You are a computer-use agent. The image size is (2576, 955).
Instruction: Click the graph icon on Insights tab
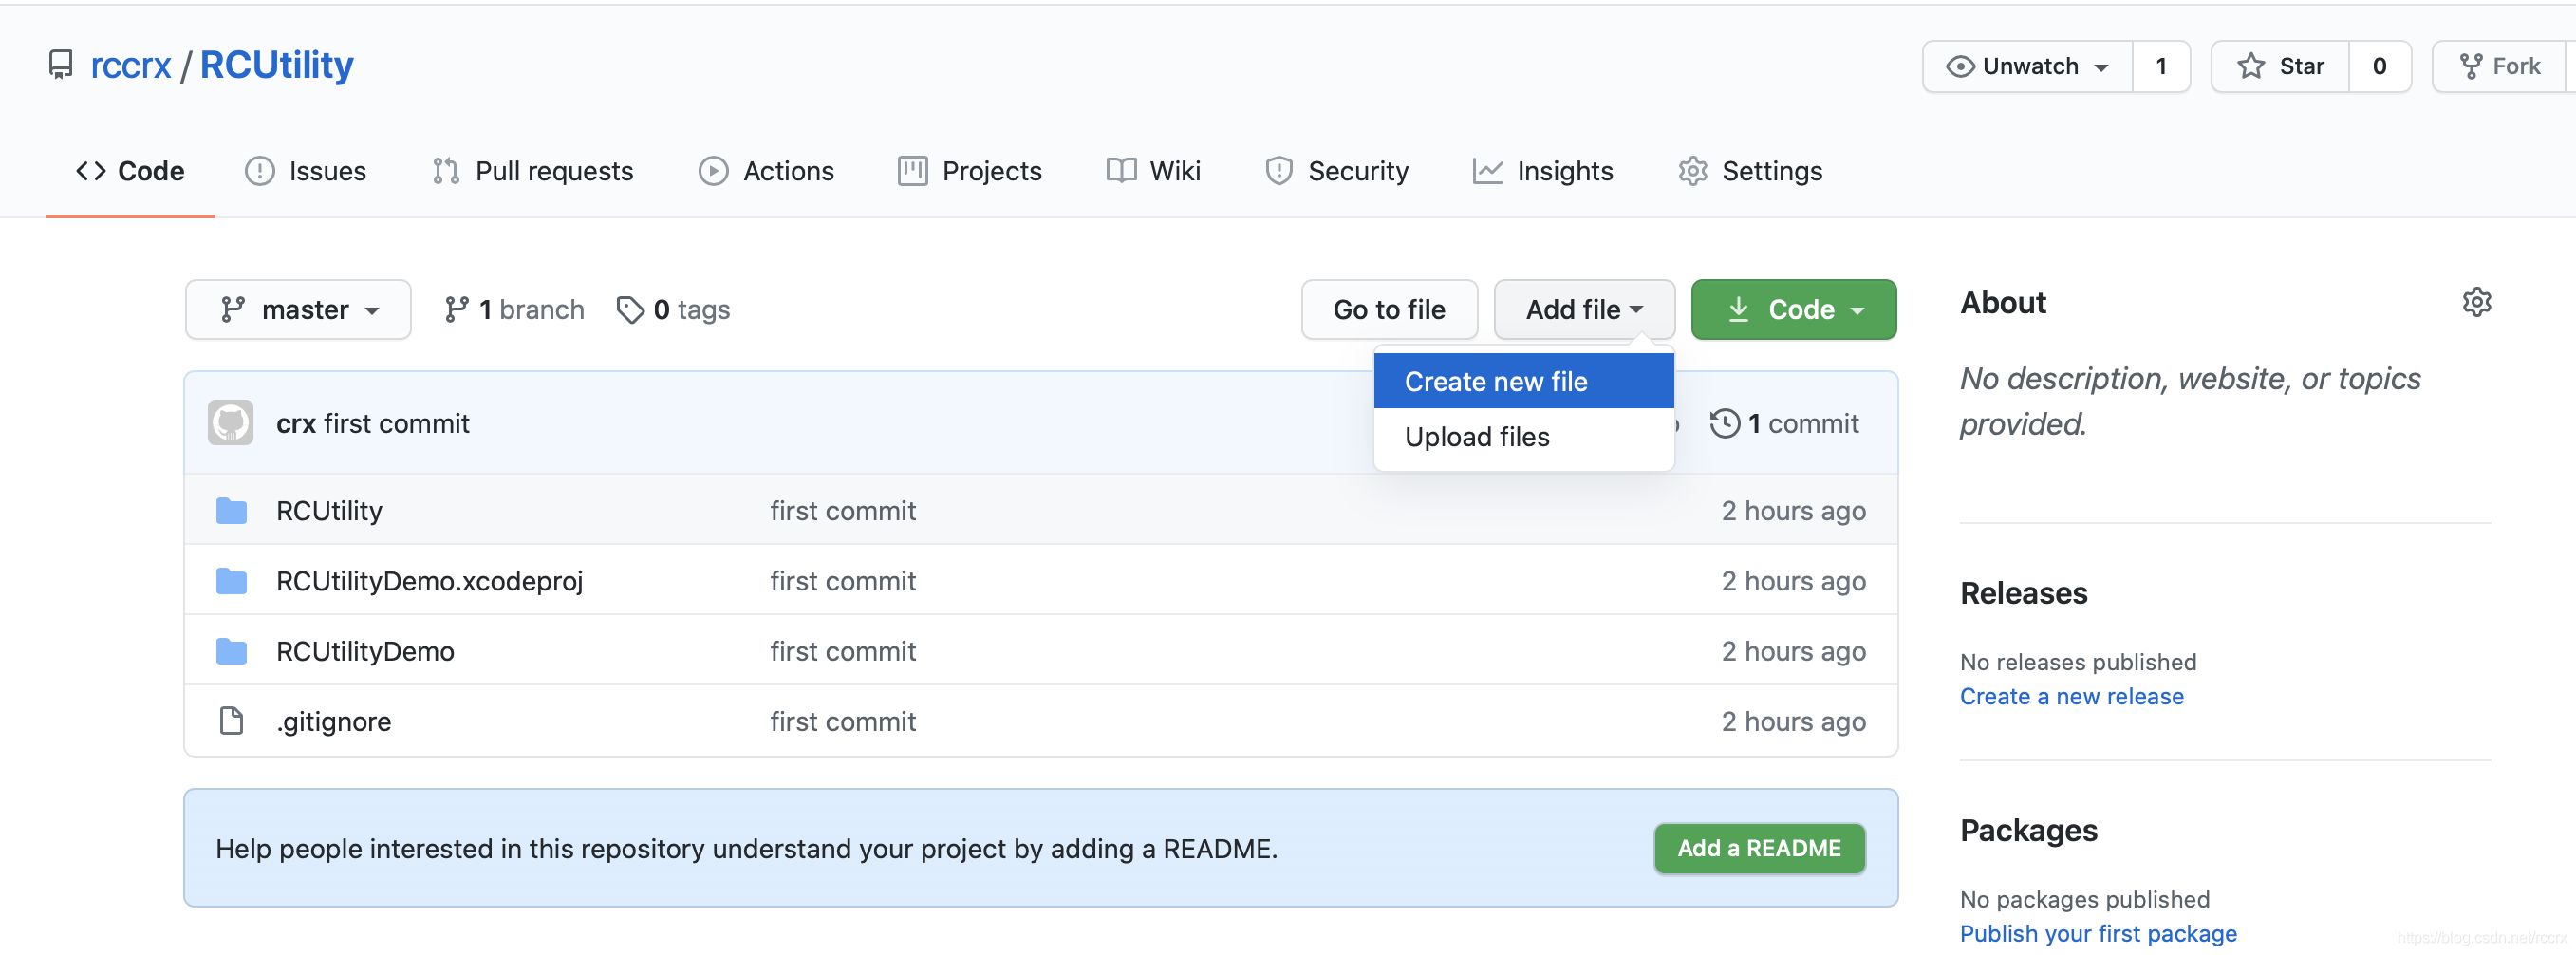point(1487,171)
